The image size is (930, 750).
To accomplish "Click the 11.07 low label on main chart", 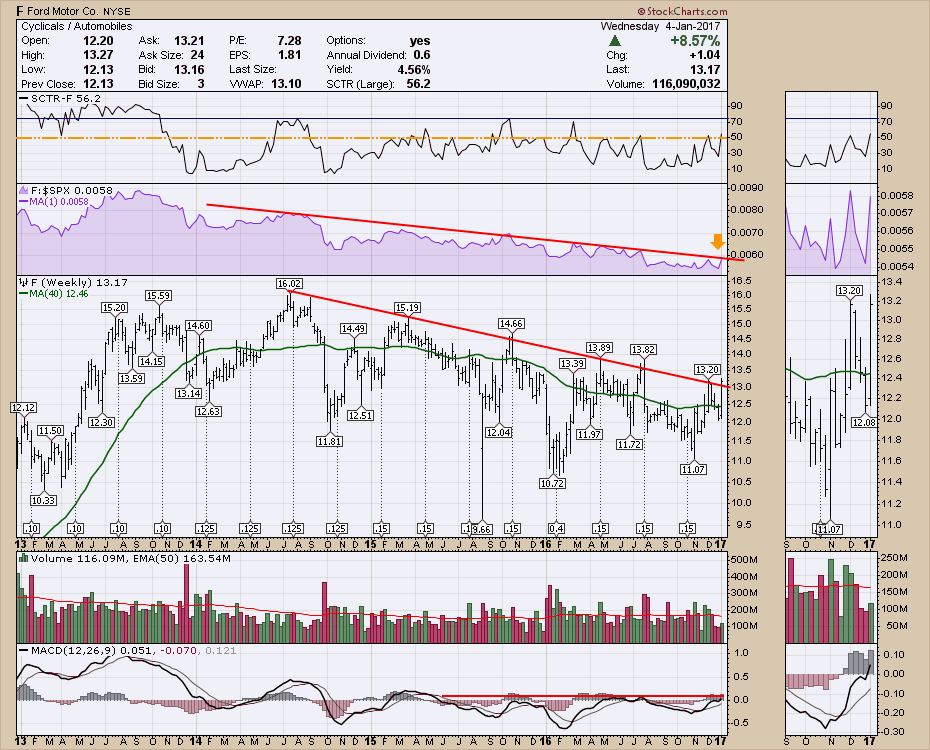I will pos(693,470).
